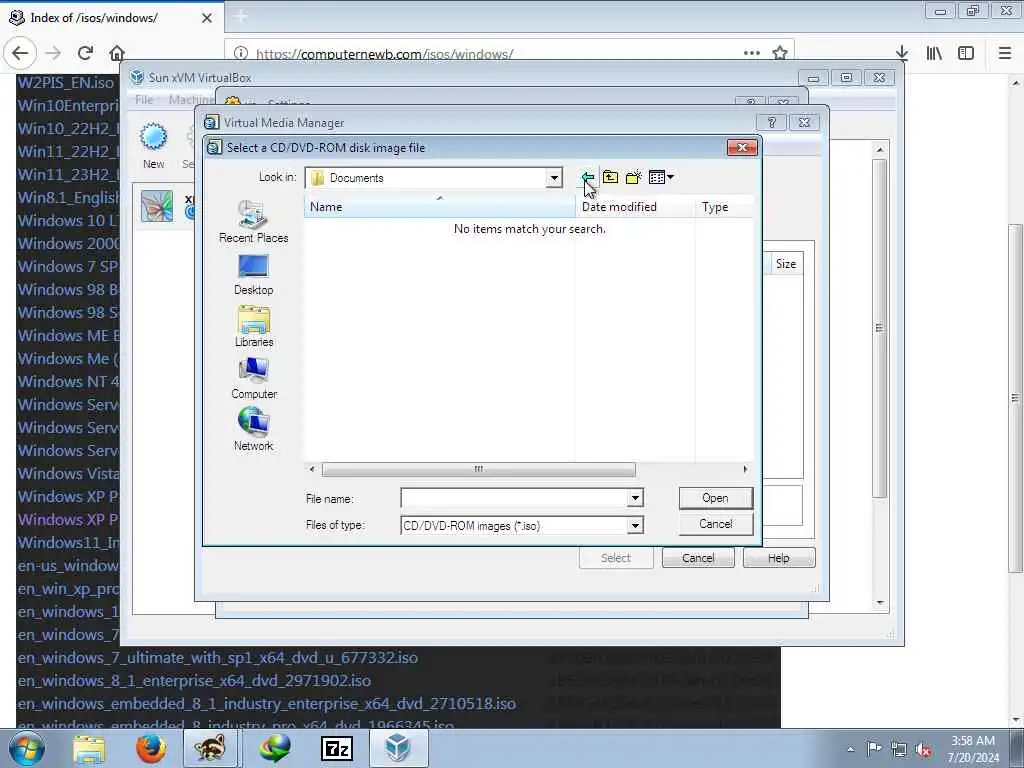Image resolution: width=1024 pixels, height=768 pixels.
Task: Click the Firefox home button
Action: coord(117,53)
